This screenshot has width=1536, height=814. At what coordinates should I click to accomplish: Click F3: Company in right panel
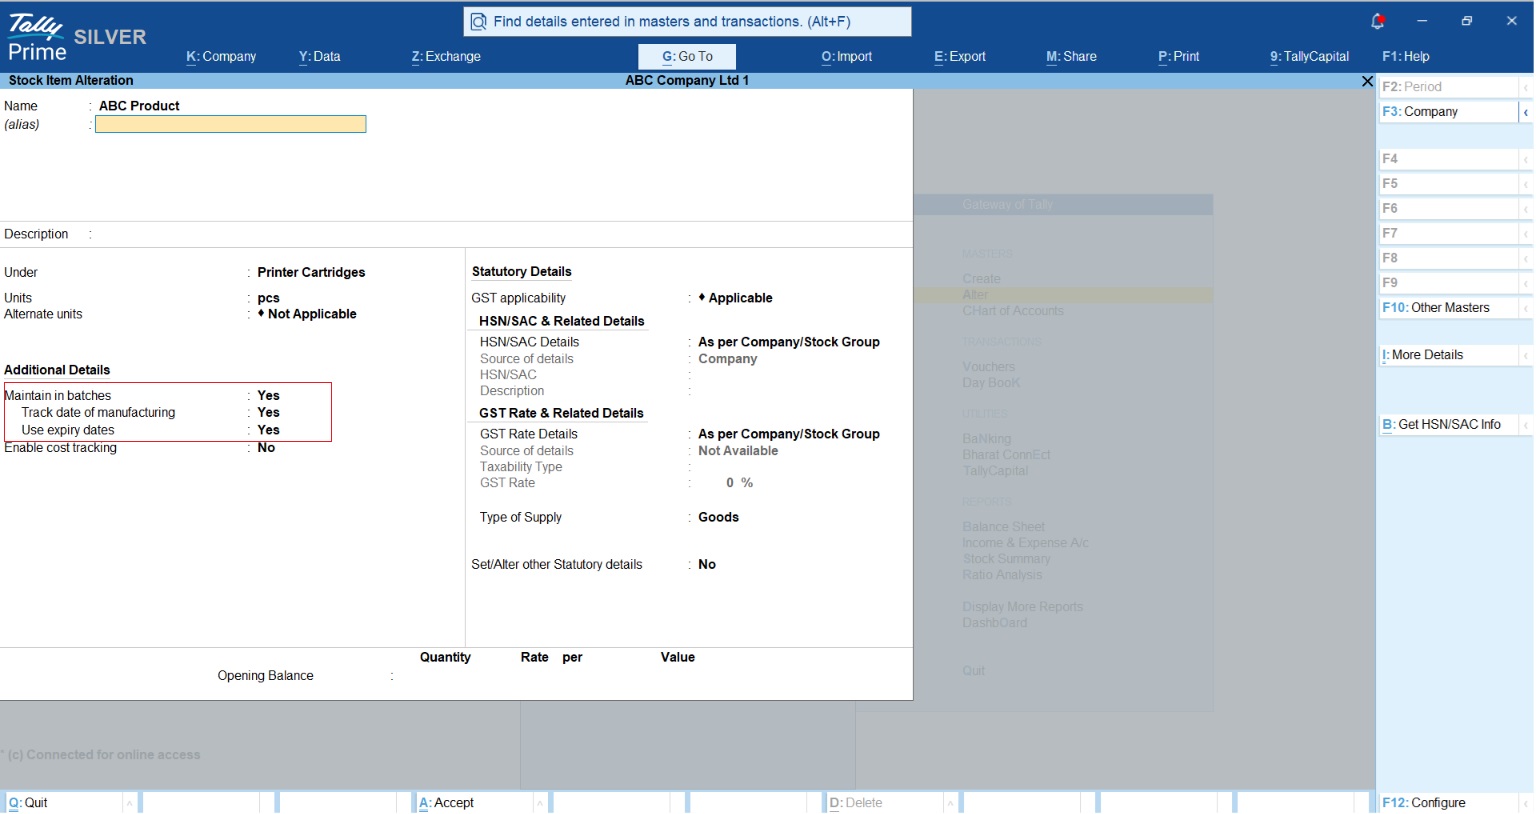pos(1448,112)
